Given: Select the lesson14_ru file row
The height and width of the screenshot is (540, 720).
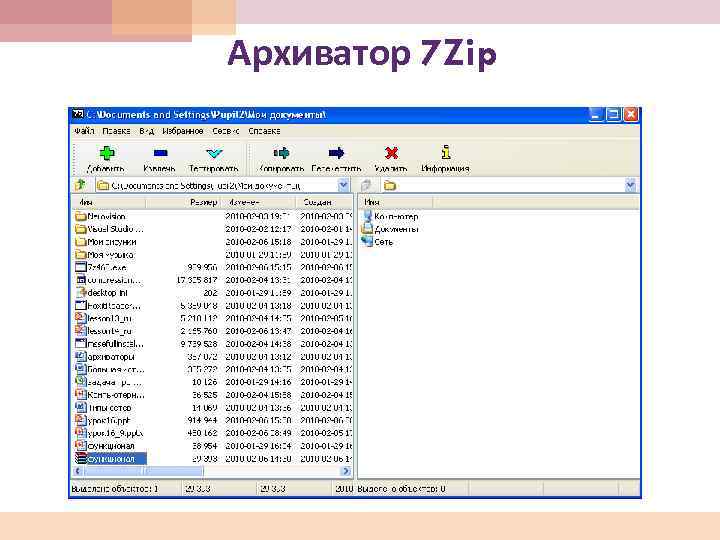Looking at the screenshot, I should click(213, 331).
